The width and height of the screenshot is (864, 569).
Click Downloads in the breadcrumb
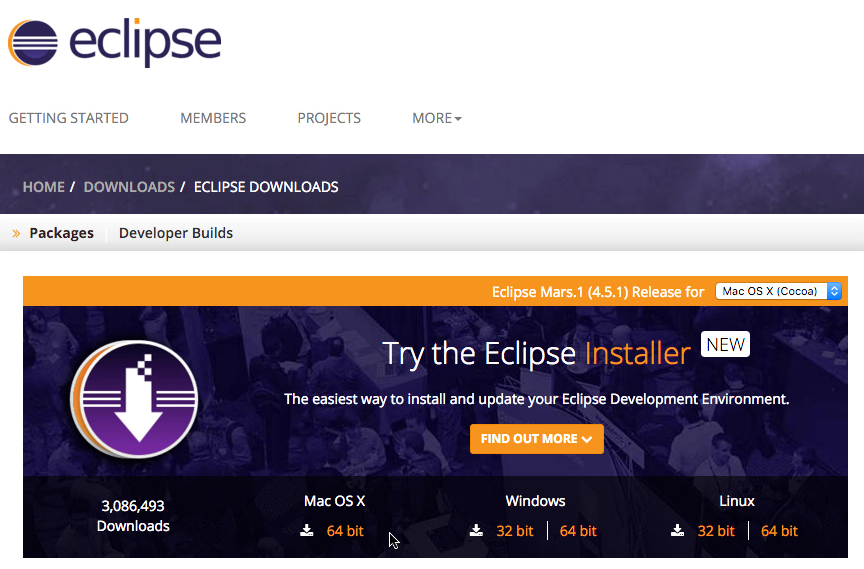129,187
